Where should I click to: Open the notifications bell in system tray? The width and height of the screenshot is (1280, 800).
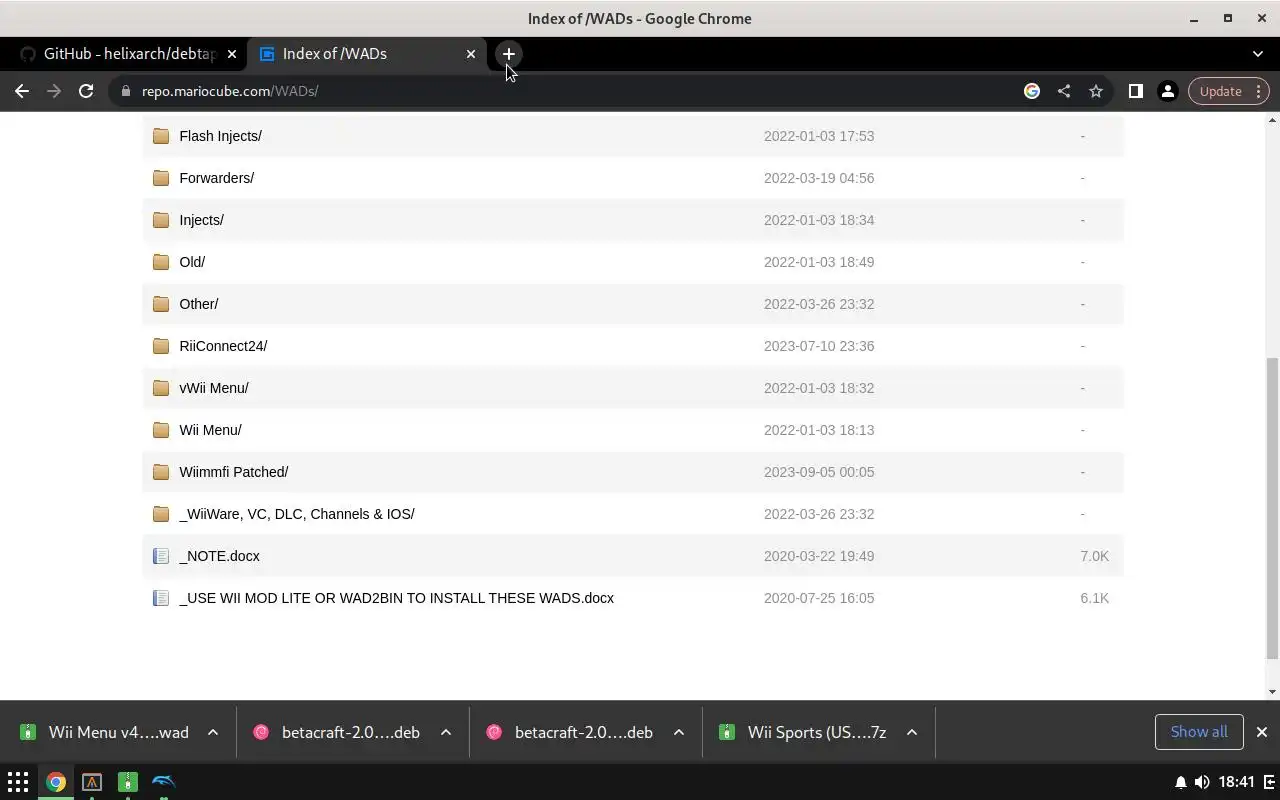pyautogui.click(x=1180, y=782)
